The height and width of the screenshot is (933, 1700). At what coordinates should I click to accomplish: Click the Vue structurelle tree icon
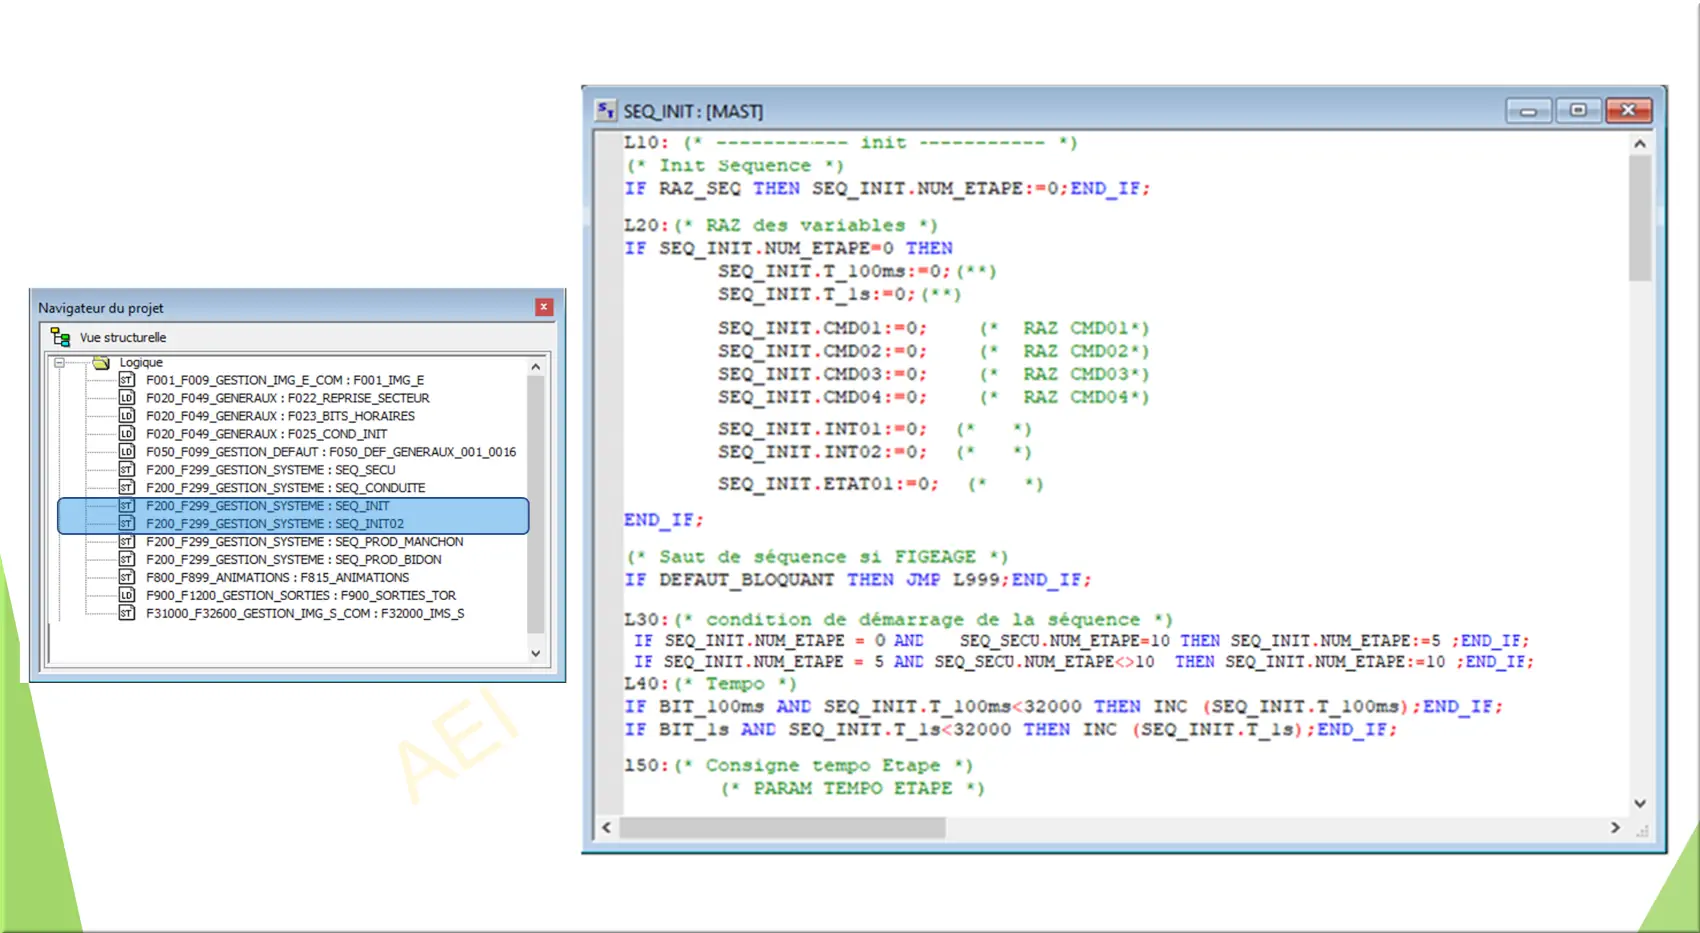pyautogui.click(x=61, y=337)
